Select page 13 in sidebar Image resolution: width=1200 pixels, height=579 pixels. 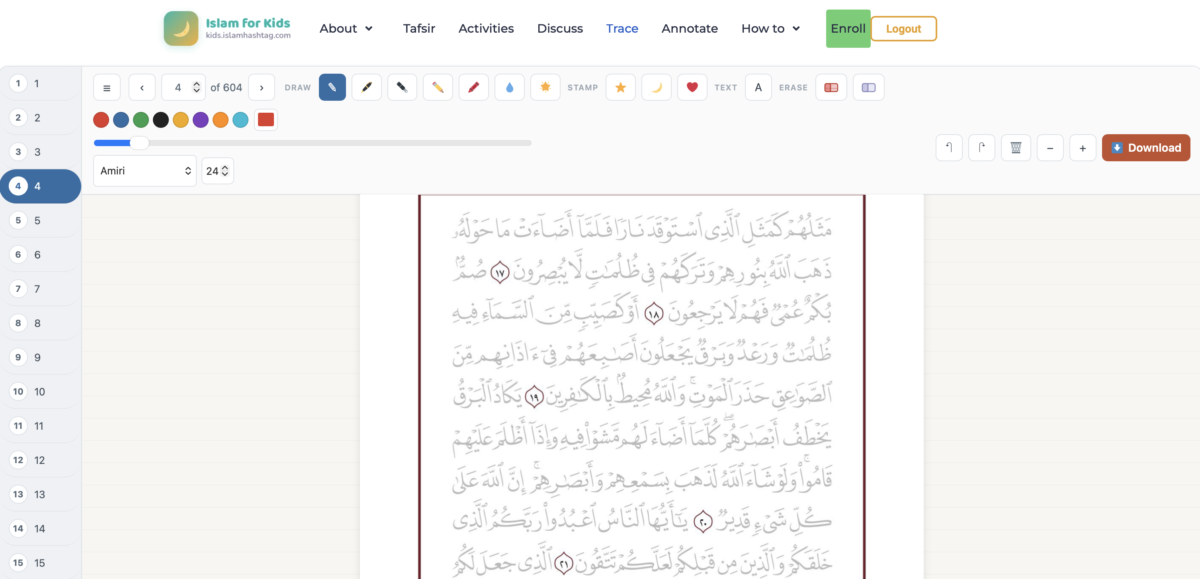click(x=40, y=495)
